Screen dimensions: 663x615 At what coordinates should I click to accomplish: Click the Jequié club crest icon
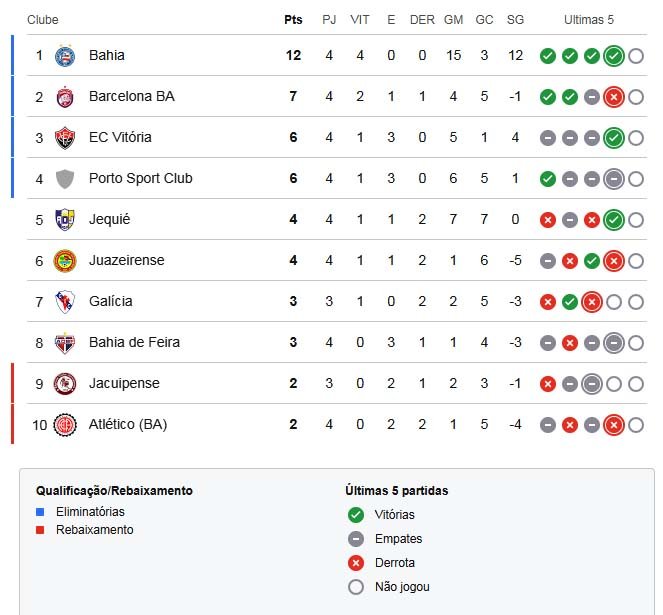65,220
